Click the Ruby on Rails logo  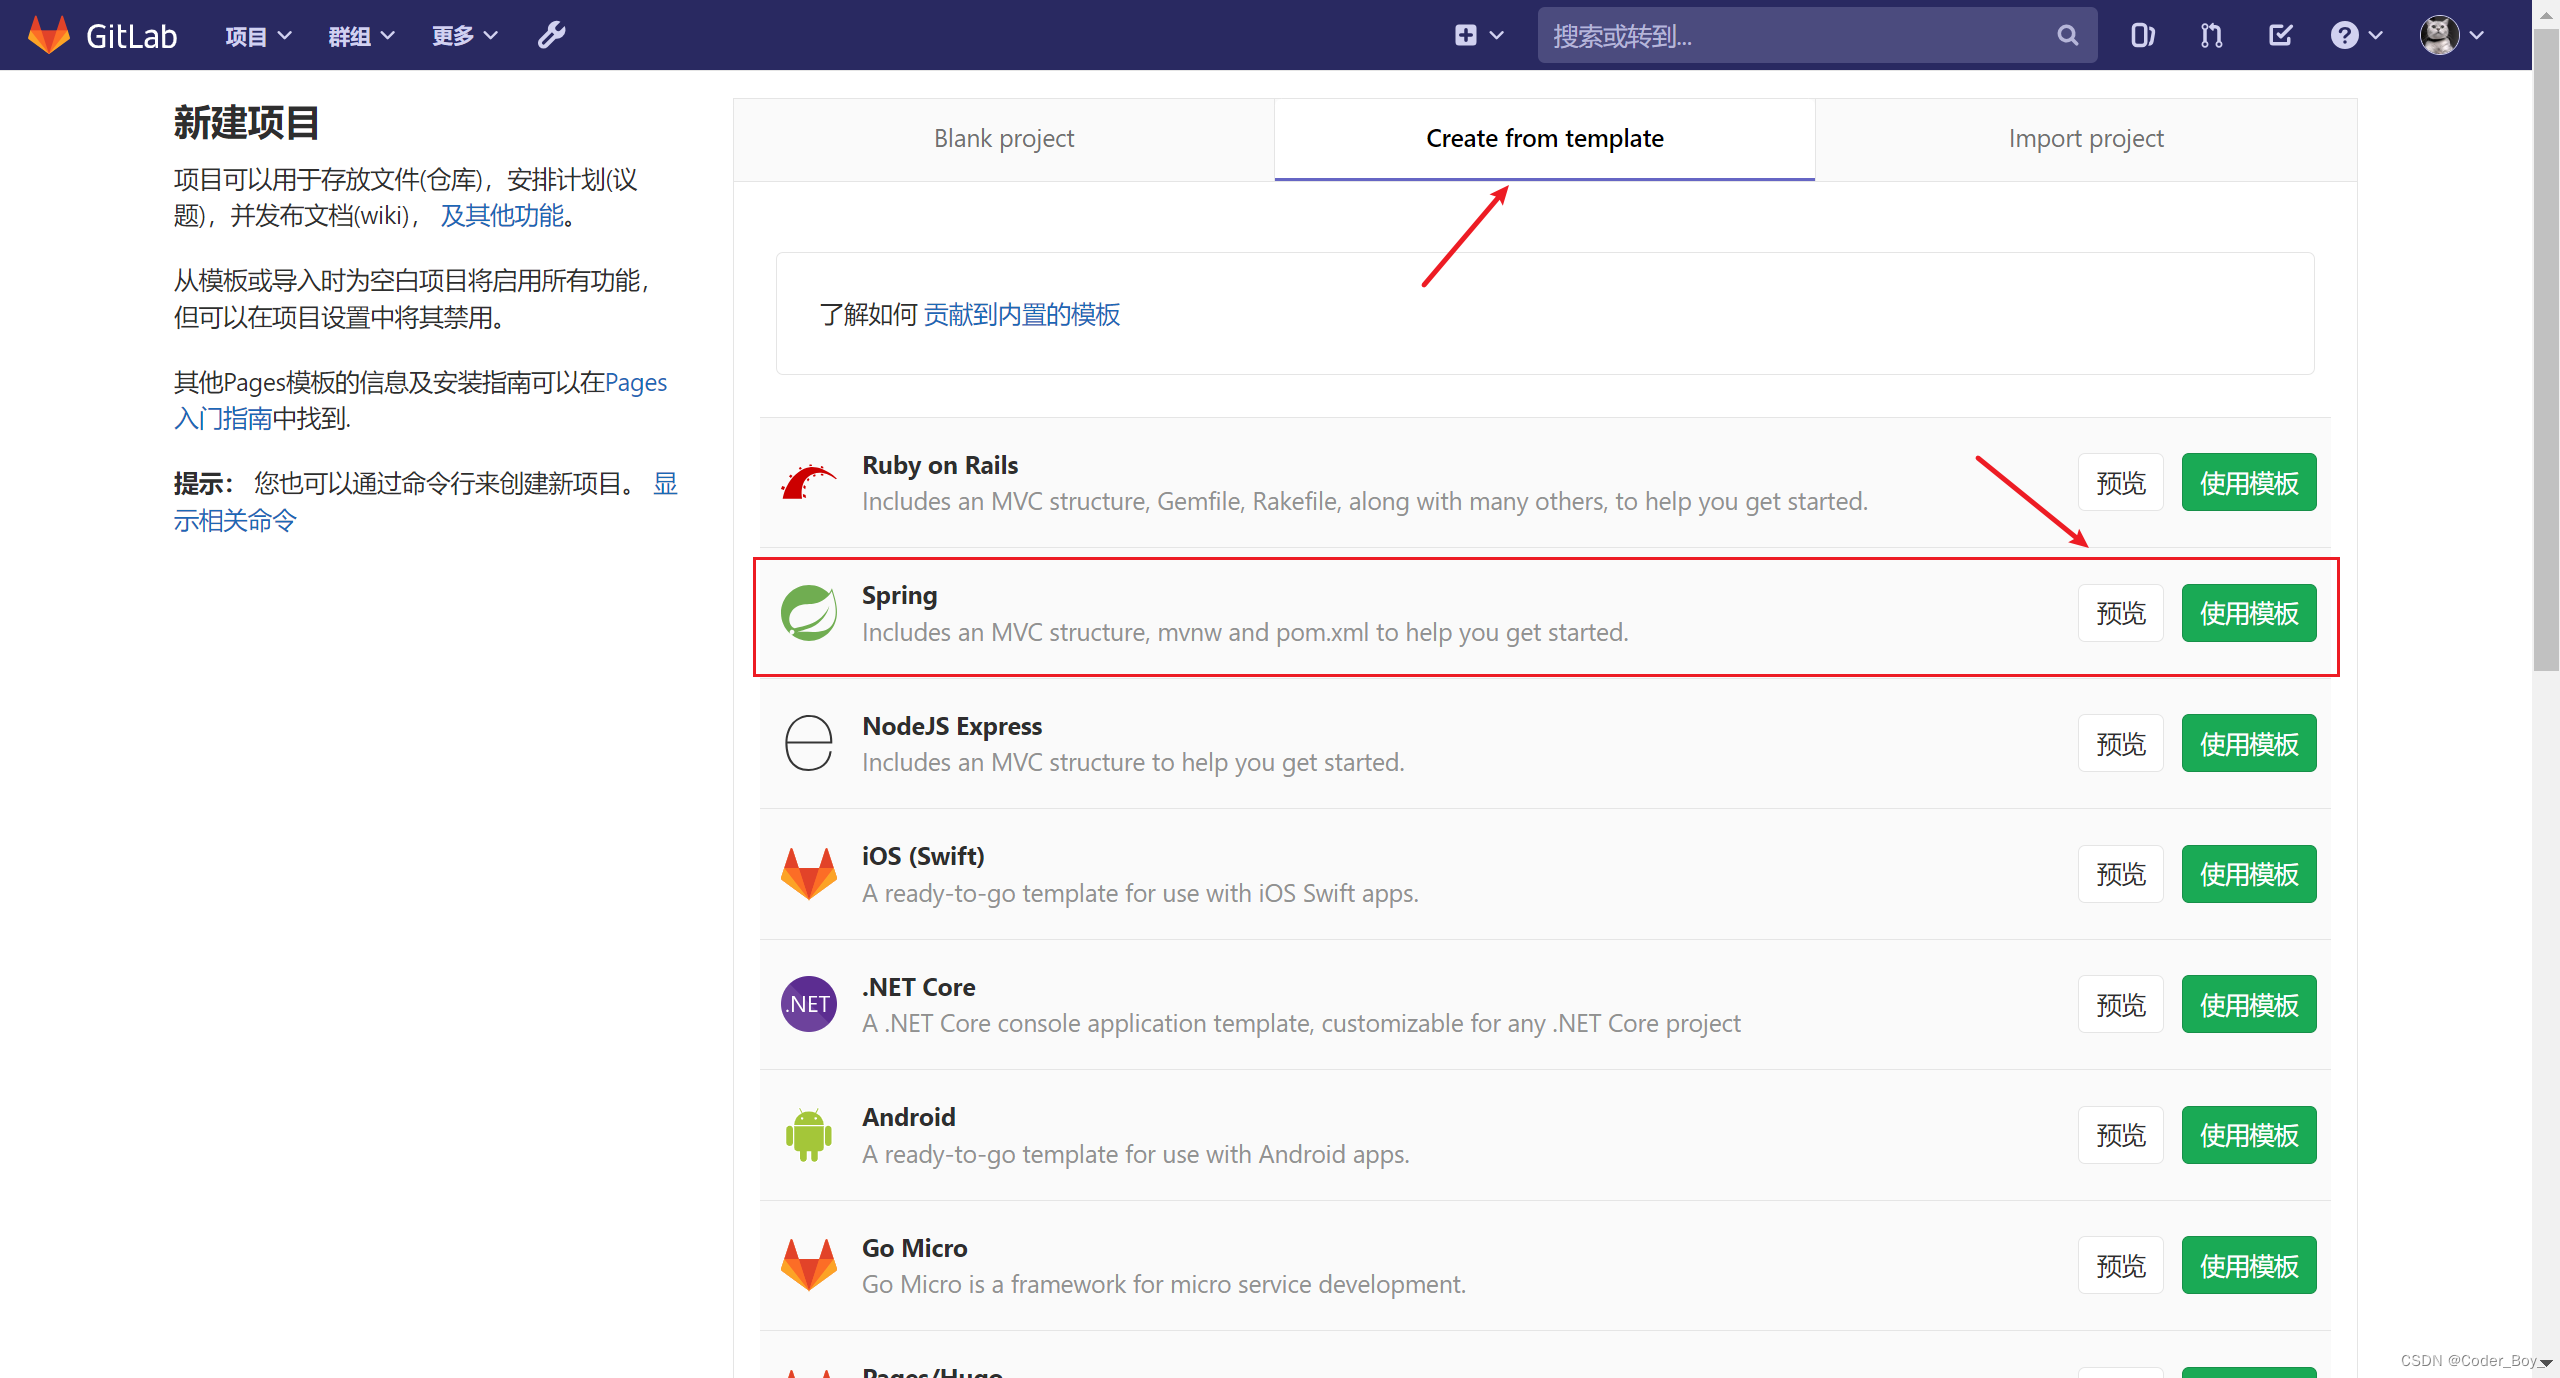pos(808,483)
